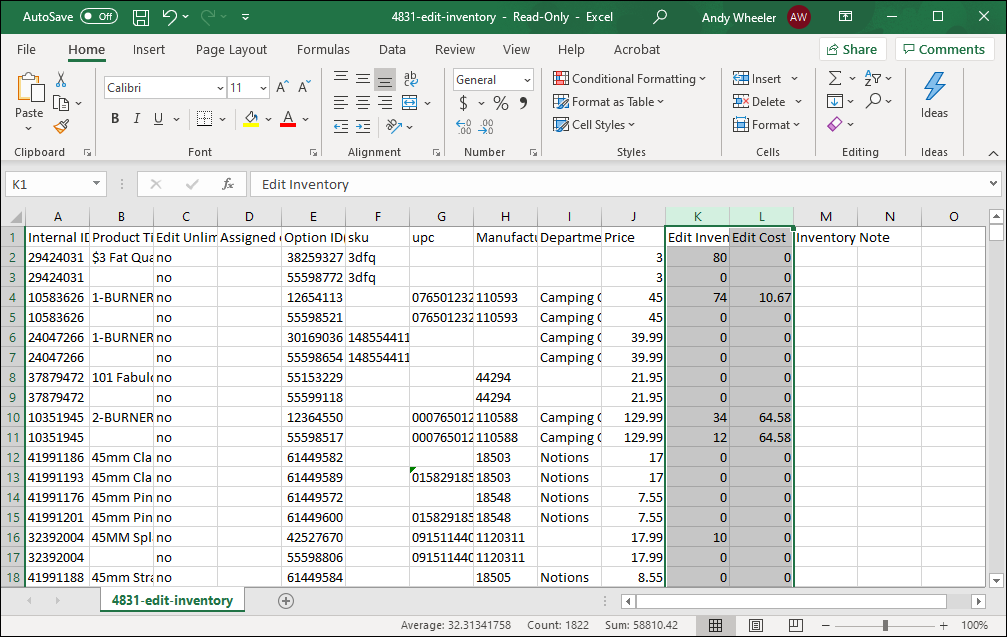Click the Paste clipboard icon
This screenshot has height=637, width=1007.
pyautogui.click(x=30, y=87)
